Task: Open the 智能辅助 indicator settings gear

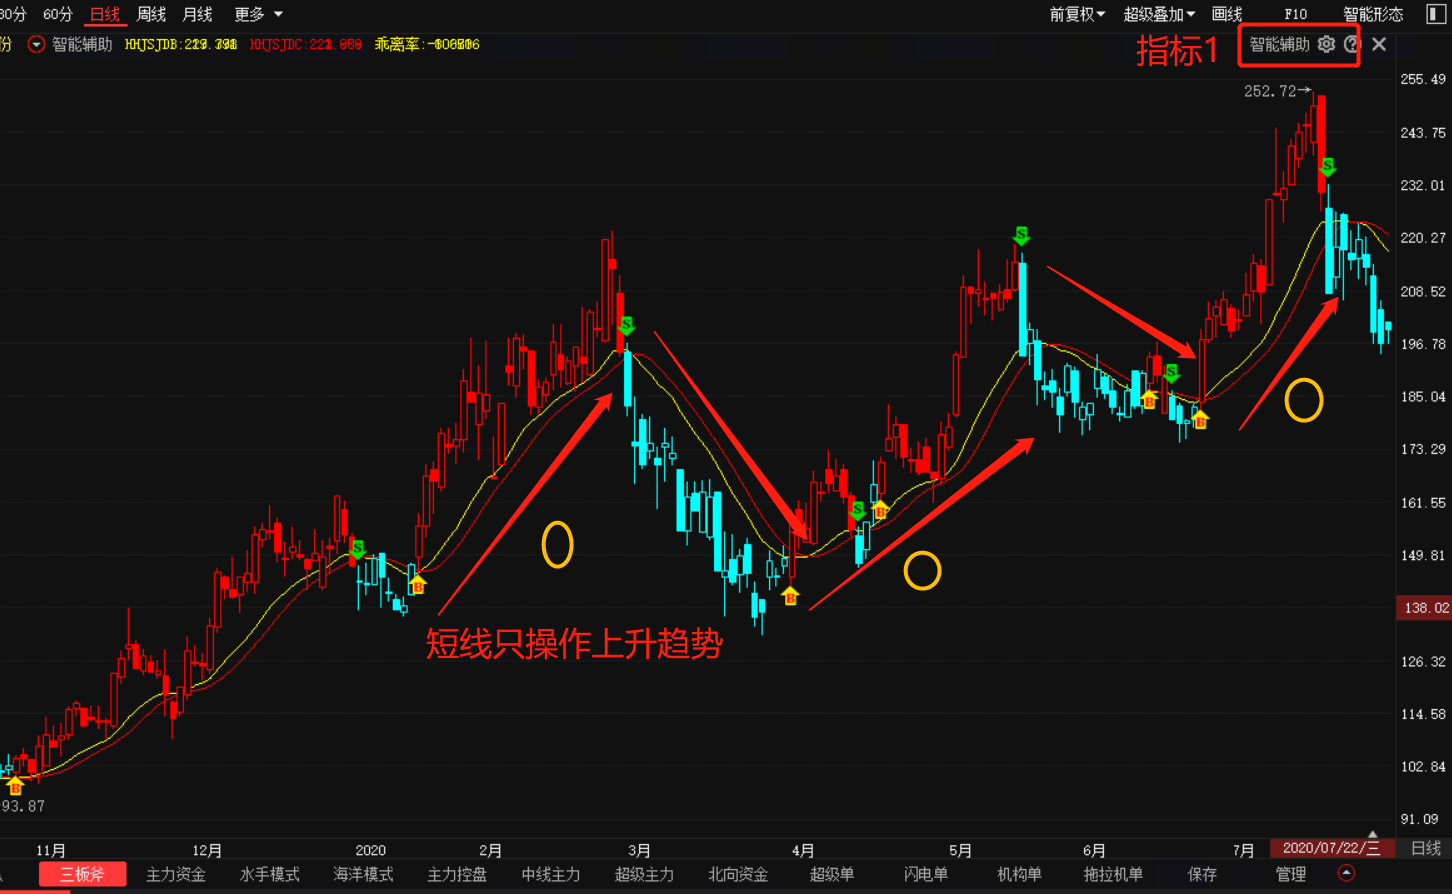Action: (1326, 44)
